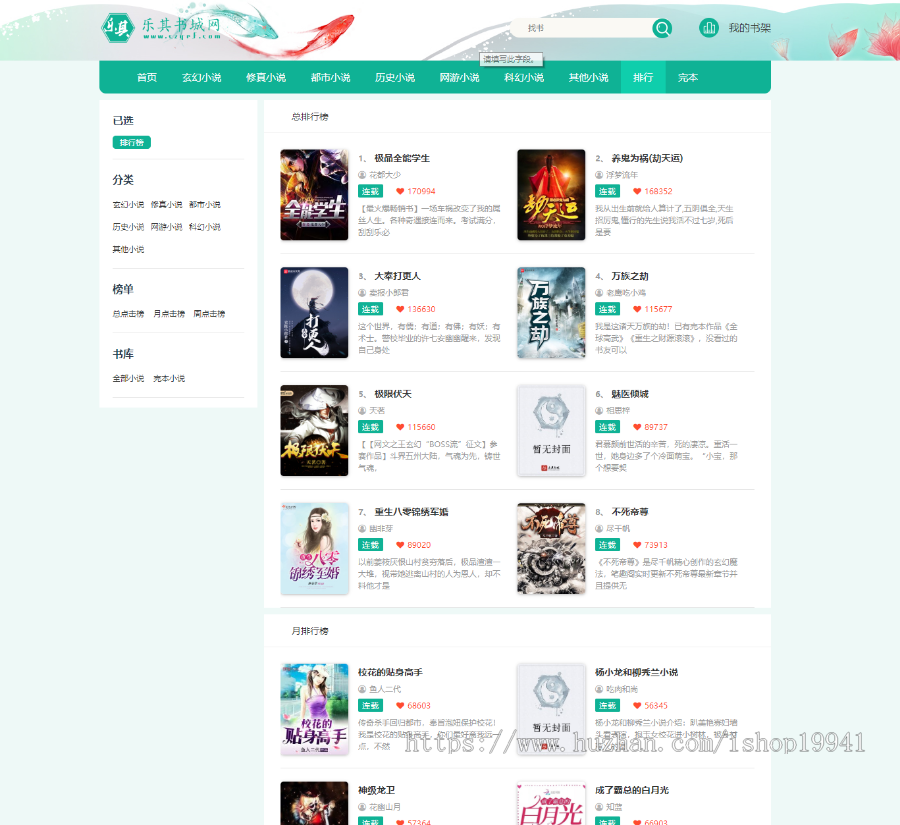900x825 pixels.
Task: Open 历史小说 in the navigation bar
Action: [x=395, y=77]
